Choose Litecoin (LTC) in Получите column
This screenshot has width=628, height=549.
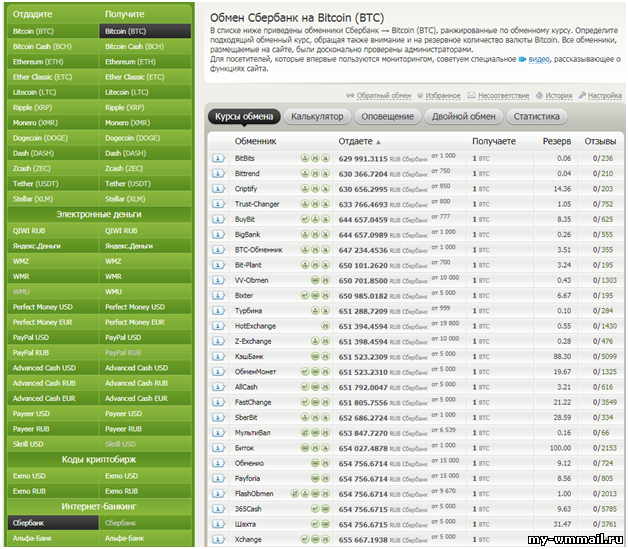[145, 92]
